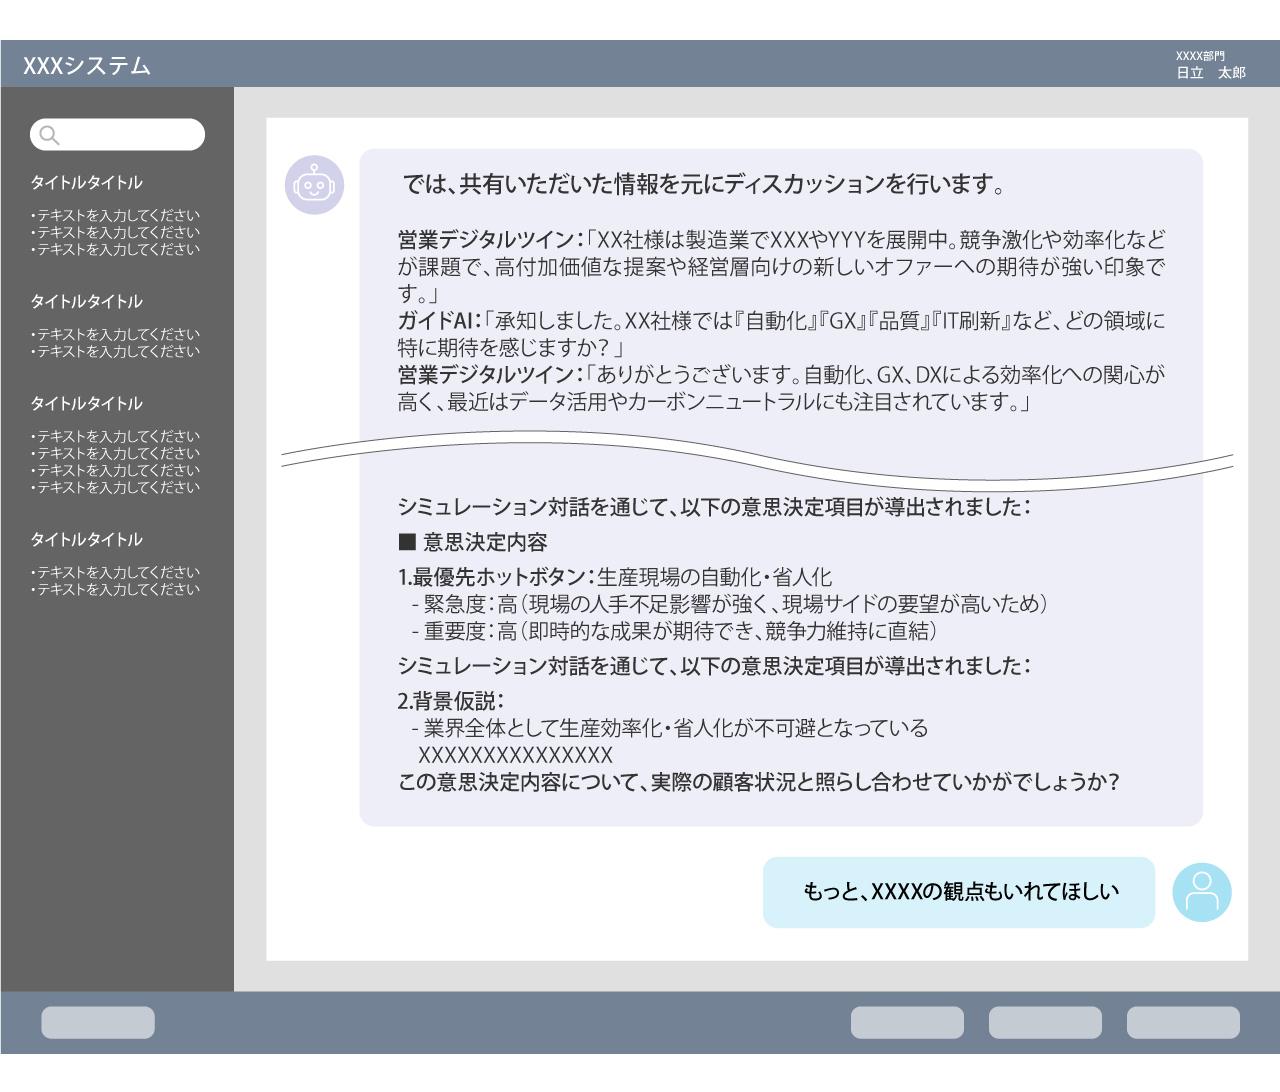
Task: Click the XXXX部門 department label
Action: [1199, 56]
